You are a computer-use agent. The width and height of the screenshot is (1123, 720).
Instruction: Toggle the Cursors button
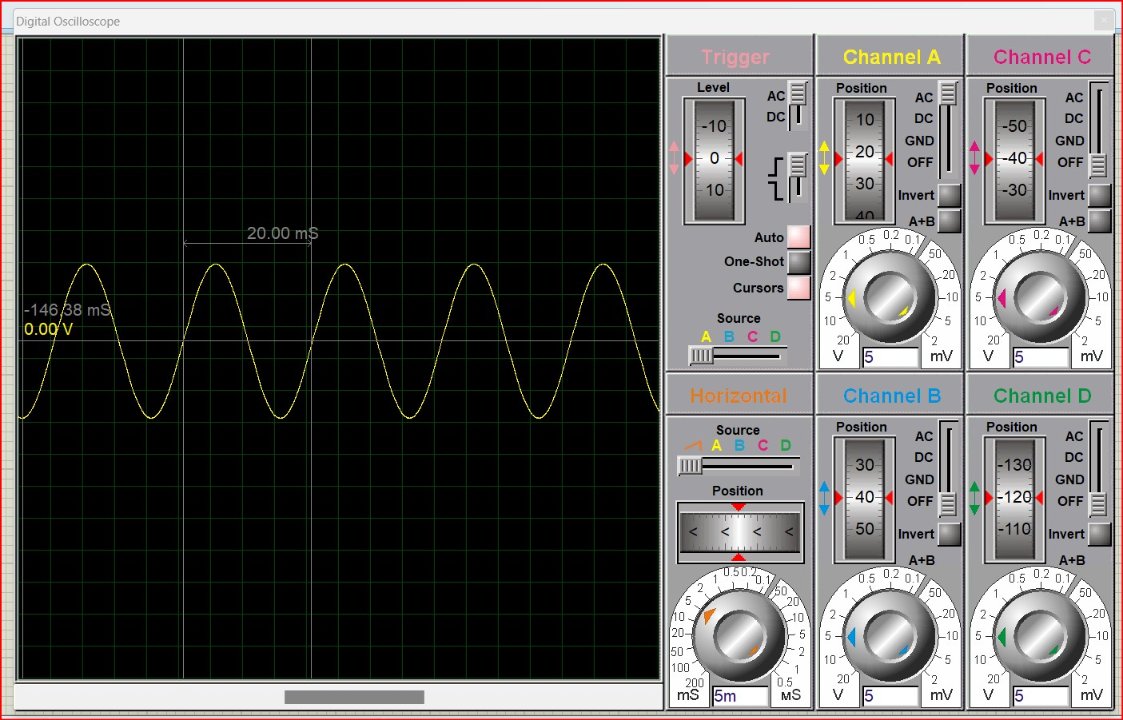799,288
